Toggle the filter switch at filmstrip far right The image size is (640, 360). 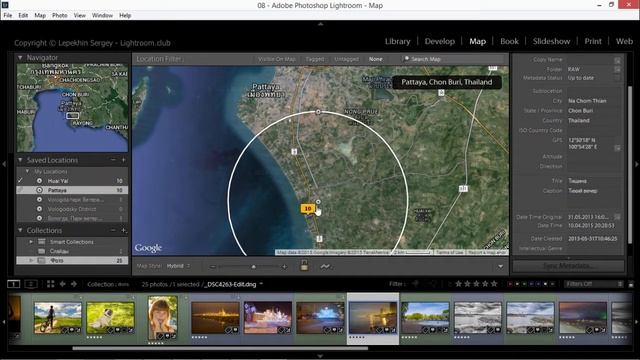pos(631,284)
